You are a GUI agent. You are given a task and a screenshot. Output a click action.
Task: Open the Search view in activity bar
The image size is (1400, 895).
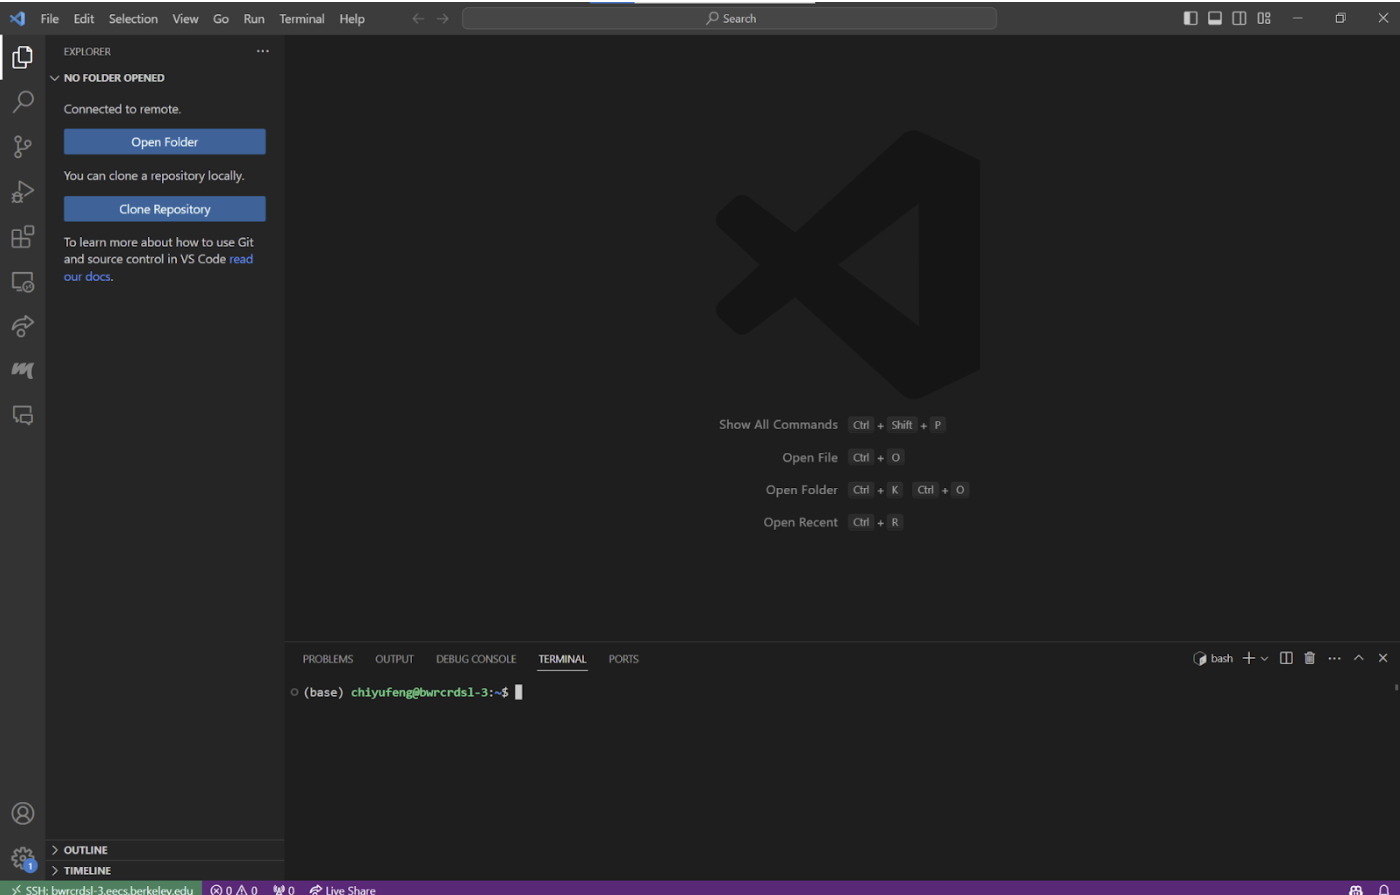pos(22,102)
